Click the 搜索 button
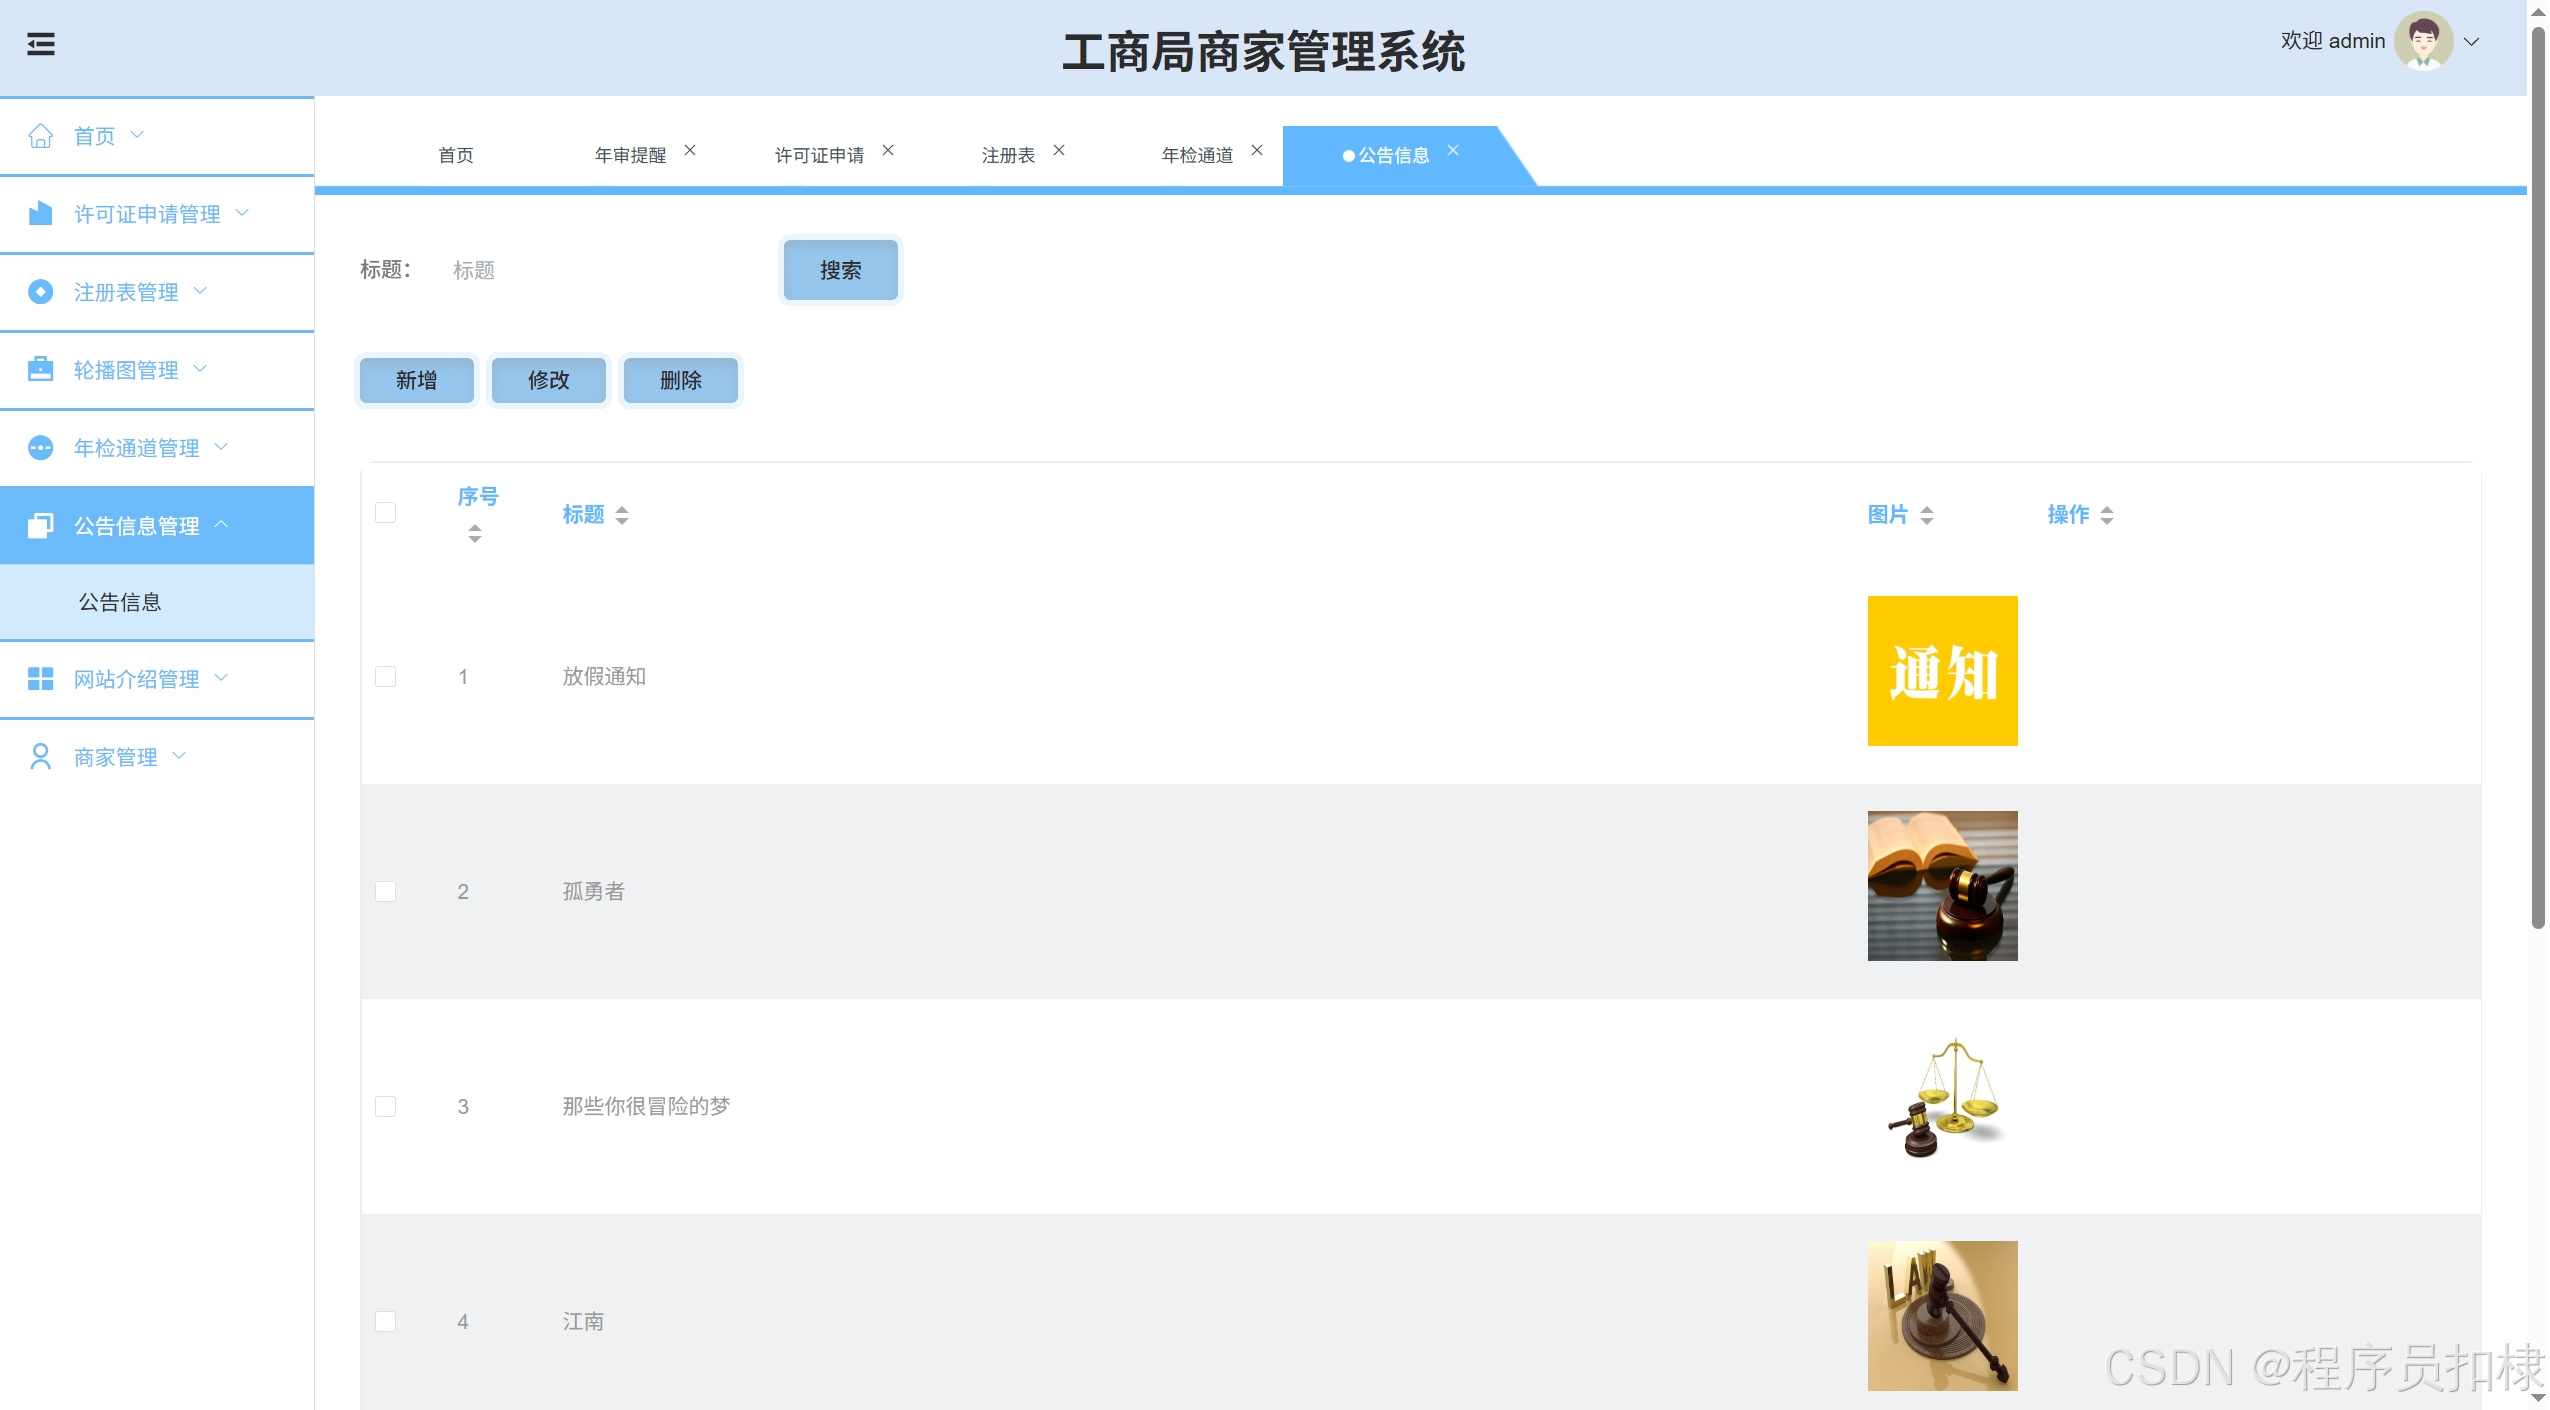This screenshot has width=2550, height=1410. click(840, 270)
